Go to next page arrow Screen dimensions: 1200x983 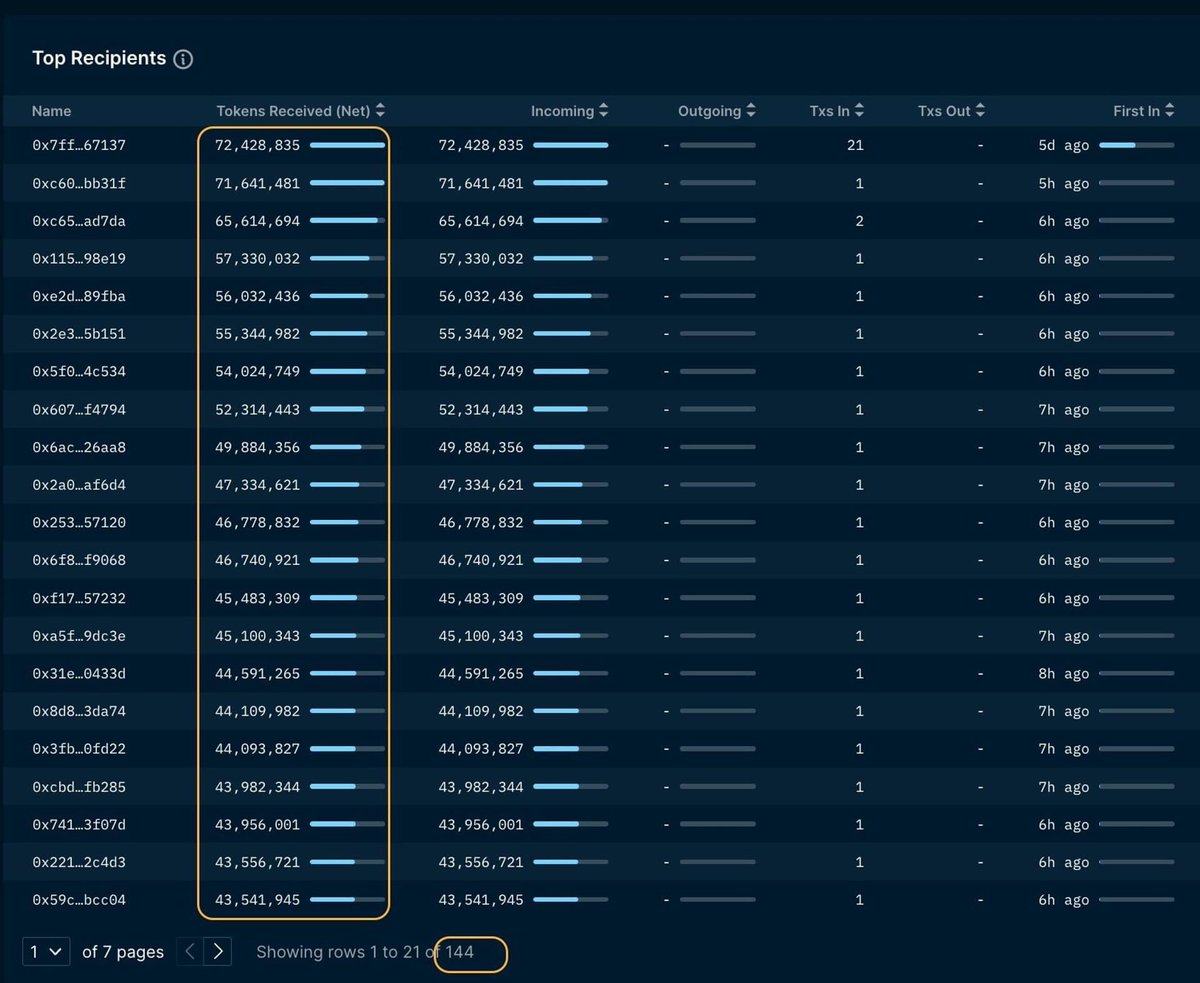pyautogui.click(x=218, y=952)
